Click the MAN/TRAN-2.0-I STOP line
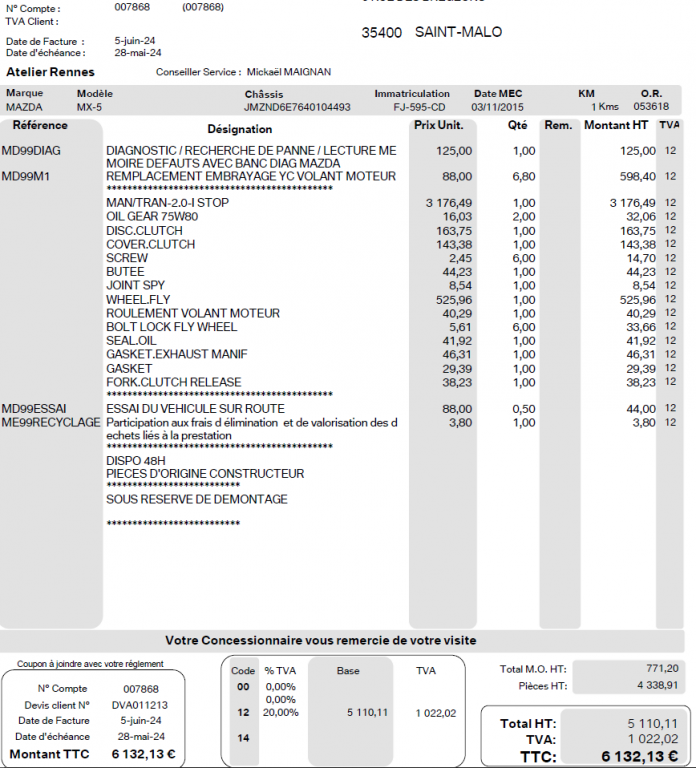The image size is (696, 768). (168, 203)
